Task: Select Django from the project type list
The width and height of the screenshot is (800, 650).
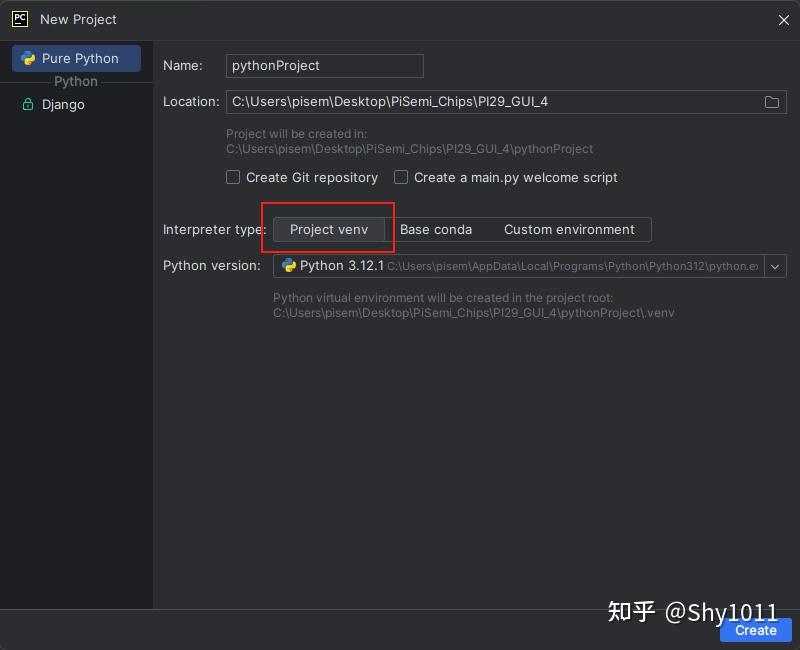Action: 63,104
